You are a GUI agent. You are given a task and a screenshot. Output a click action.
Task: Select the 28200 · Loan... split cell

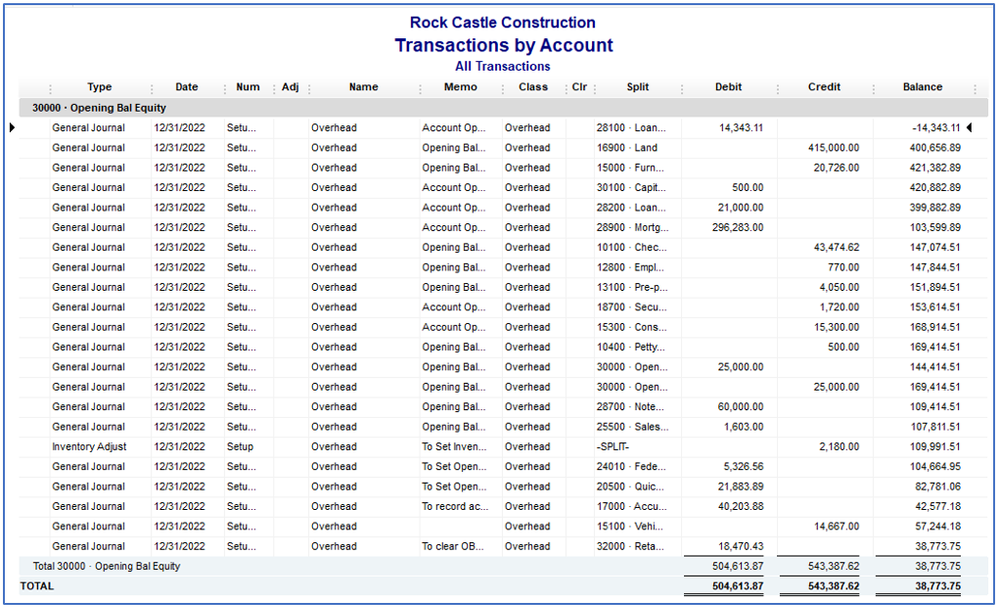point(631,208)
